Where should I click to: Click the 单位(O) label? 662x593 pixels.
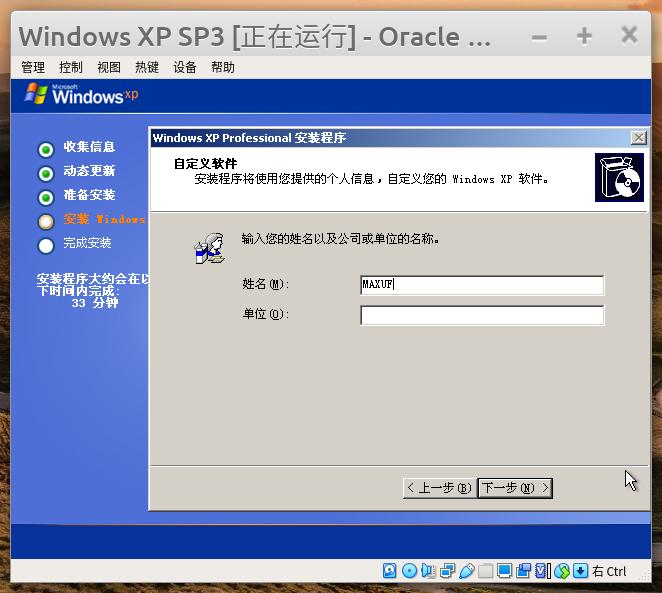click(x=266, y=314)
